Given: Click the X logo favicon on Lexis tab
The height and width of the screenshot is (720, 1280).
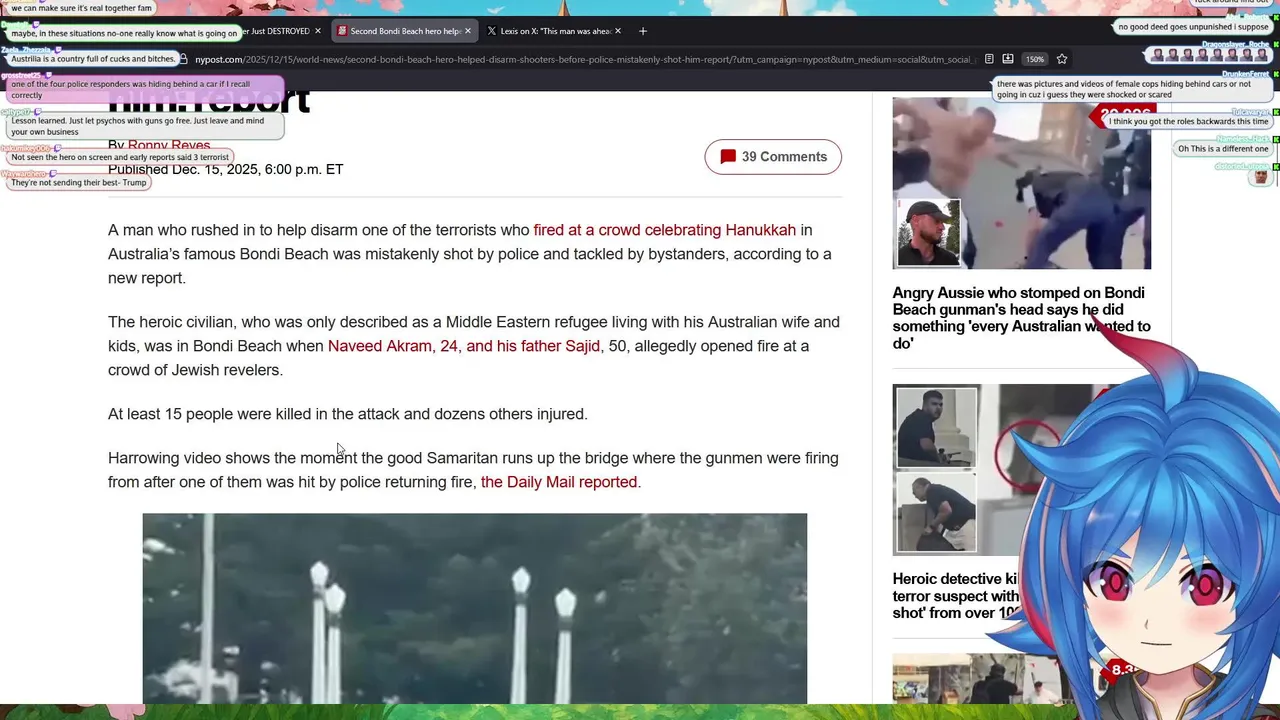Looking at the screenshot, I should pyautogui.click(x=492, y=31).
